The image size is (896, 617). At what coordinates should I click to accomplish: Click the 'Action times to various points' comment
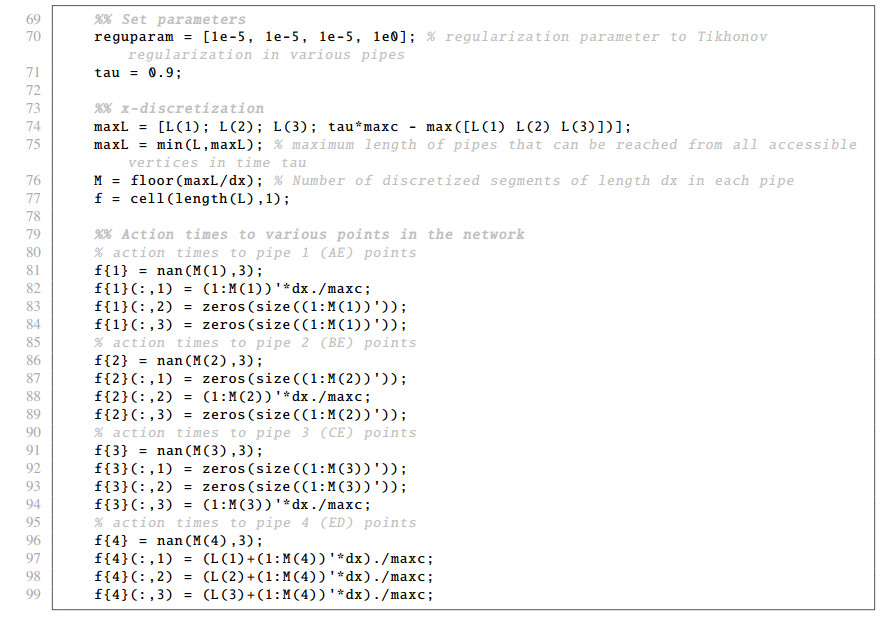[309, 234]
